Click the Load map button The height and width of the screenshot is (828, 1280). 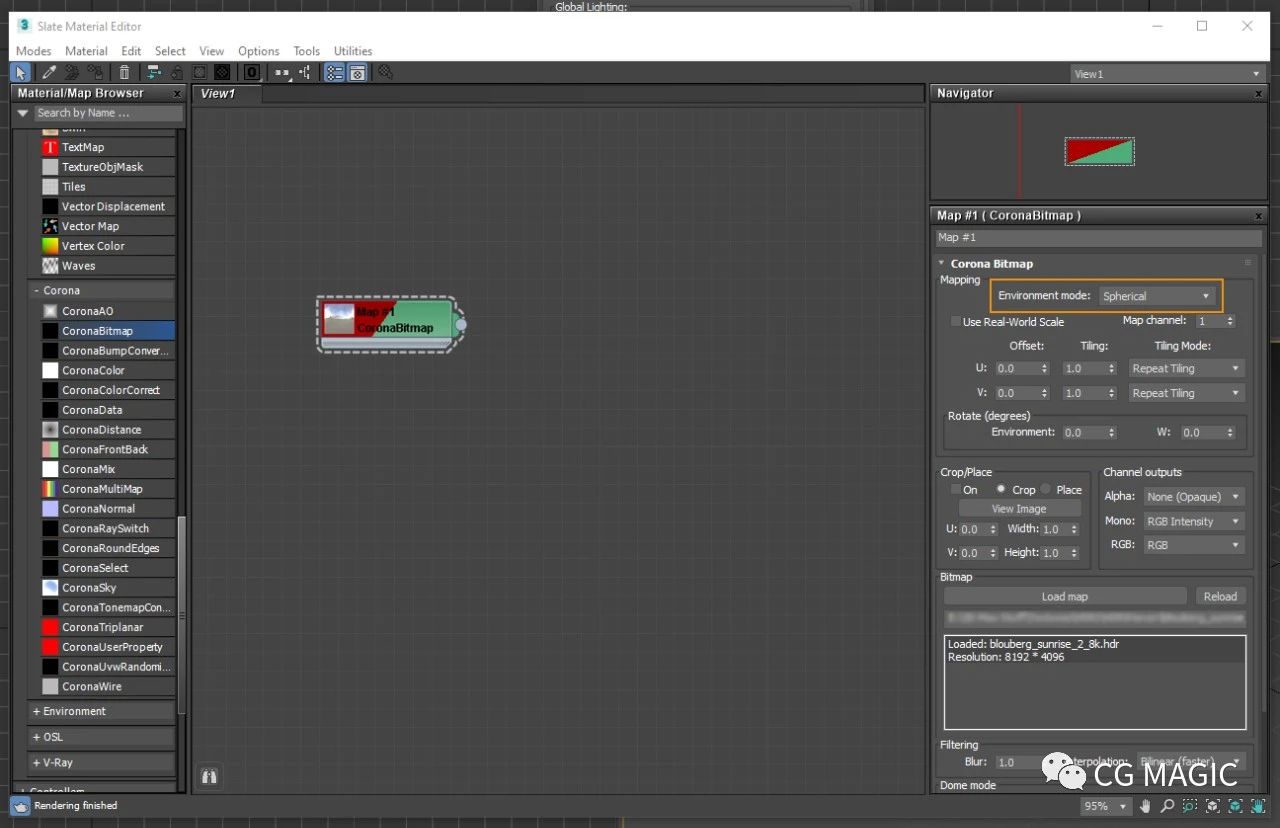coord(1065,597)
